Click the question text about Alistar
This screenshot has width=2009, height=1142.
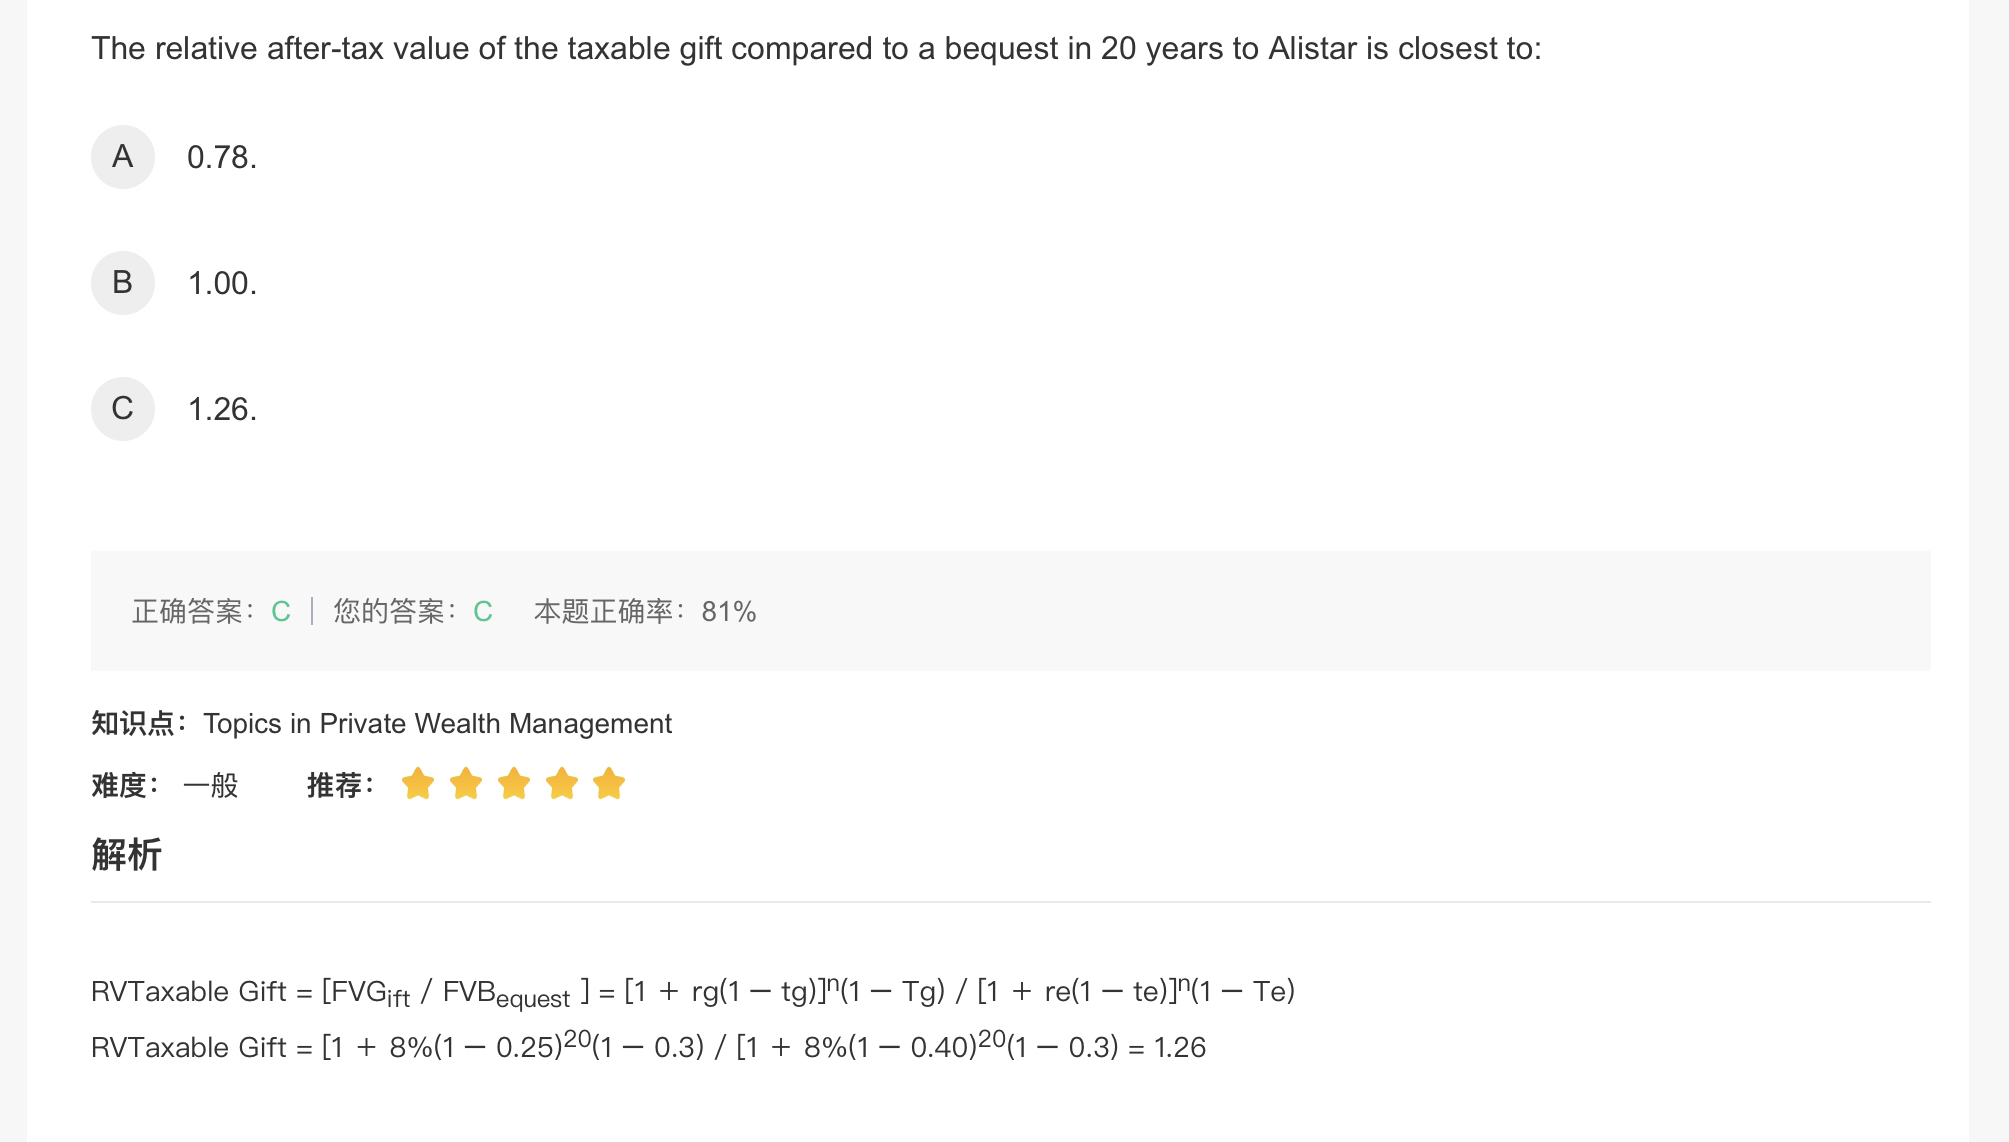(x=816, y=49)
